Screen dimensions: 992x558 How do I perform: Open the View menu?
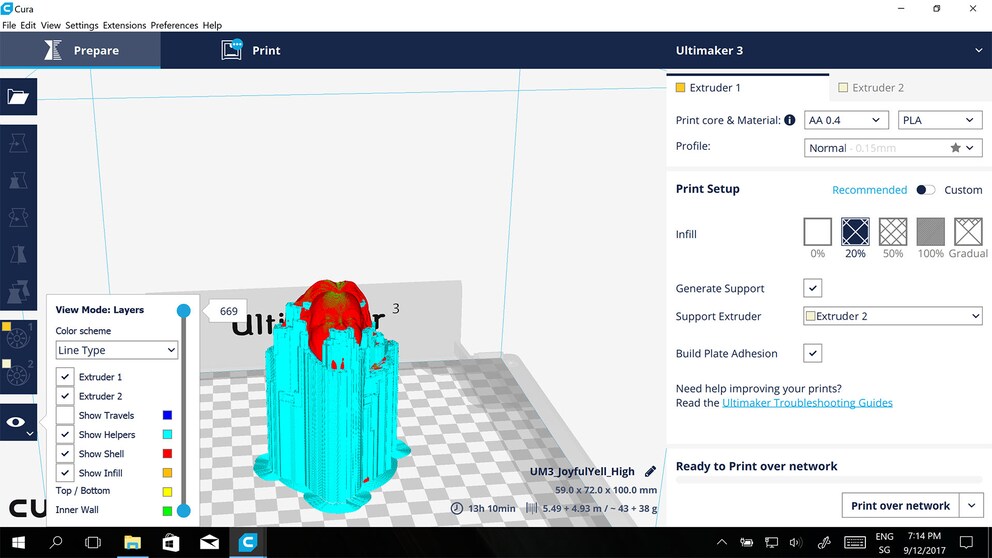click(x=51, y=25)
